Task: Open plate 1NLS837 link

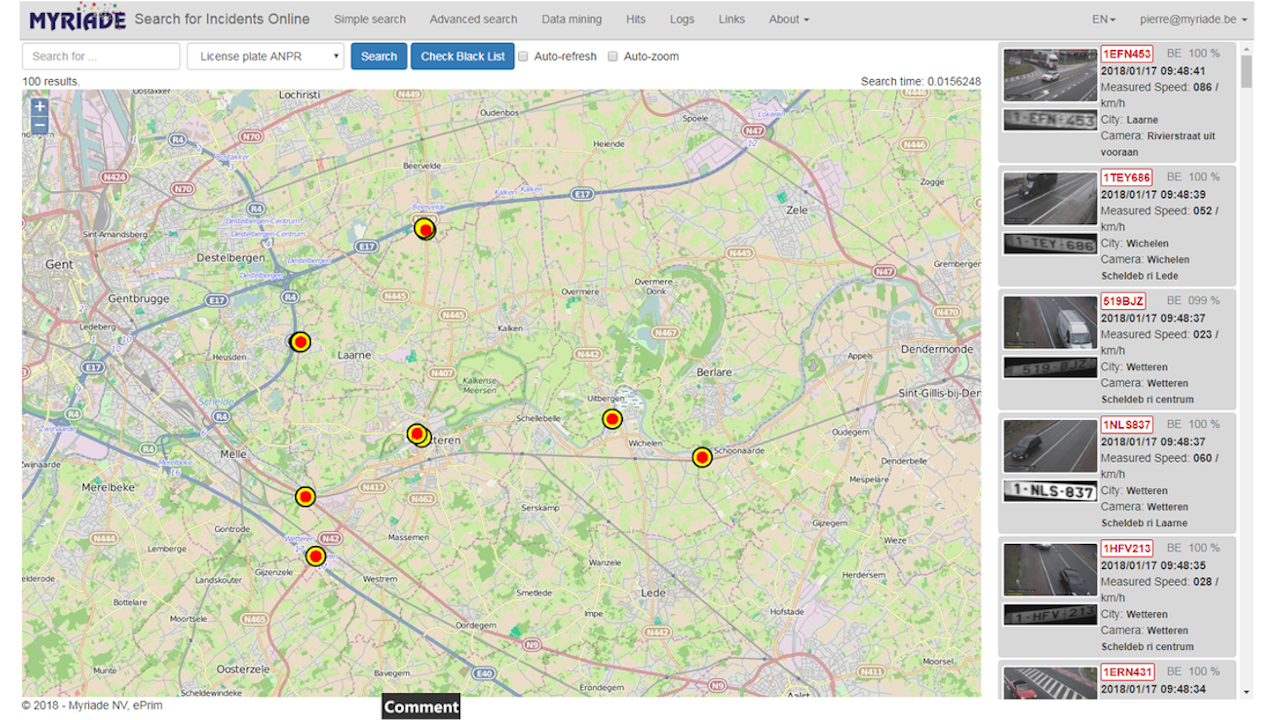Action: click(x=1127, y=425)
